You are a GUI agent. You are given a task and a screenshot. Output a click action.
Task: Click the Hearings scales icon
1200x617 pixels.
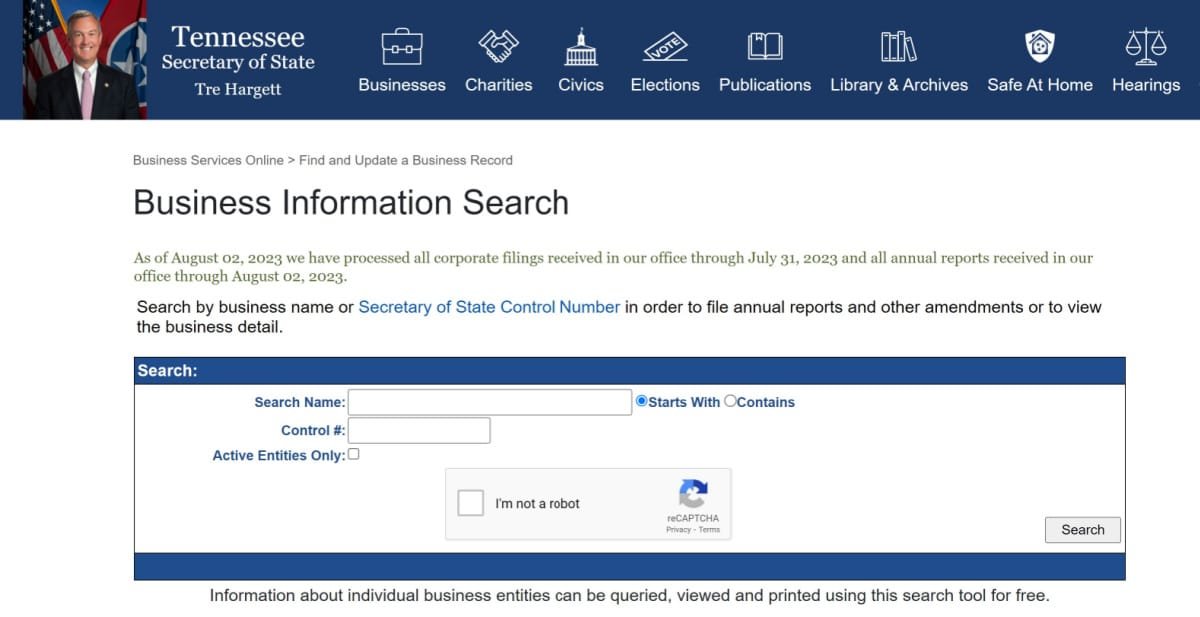pos(1146,46)
